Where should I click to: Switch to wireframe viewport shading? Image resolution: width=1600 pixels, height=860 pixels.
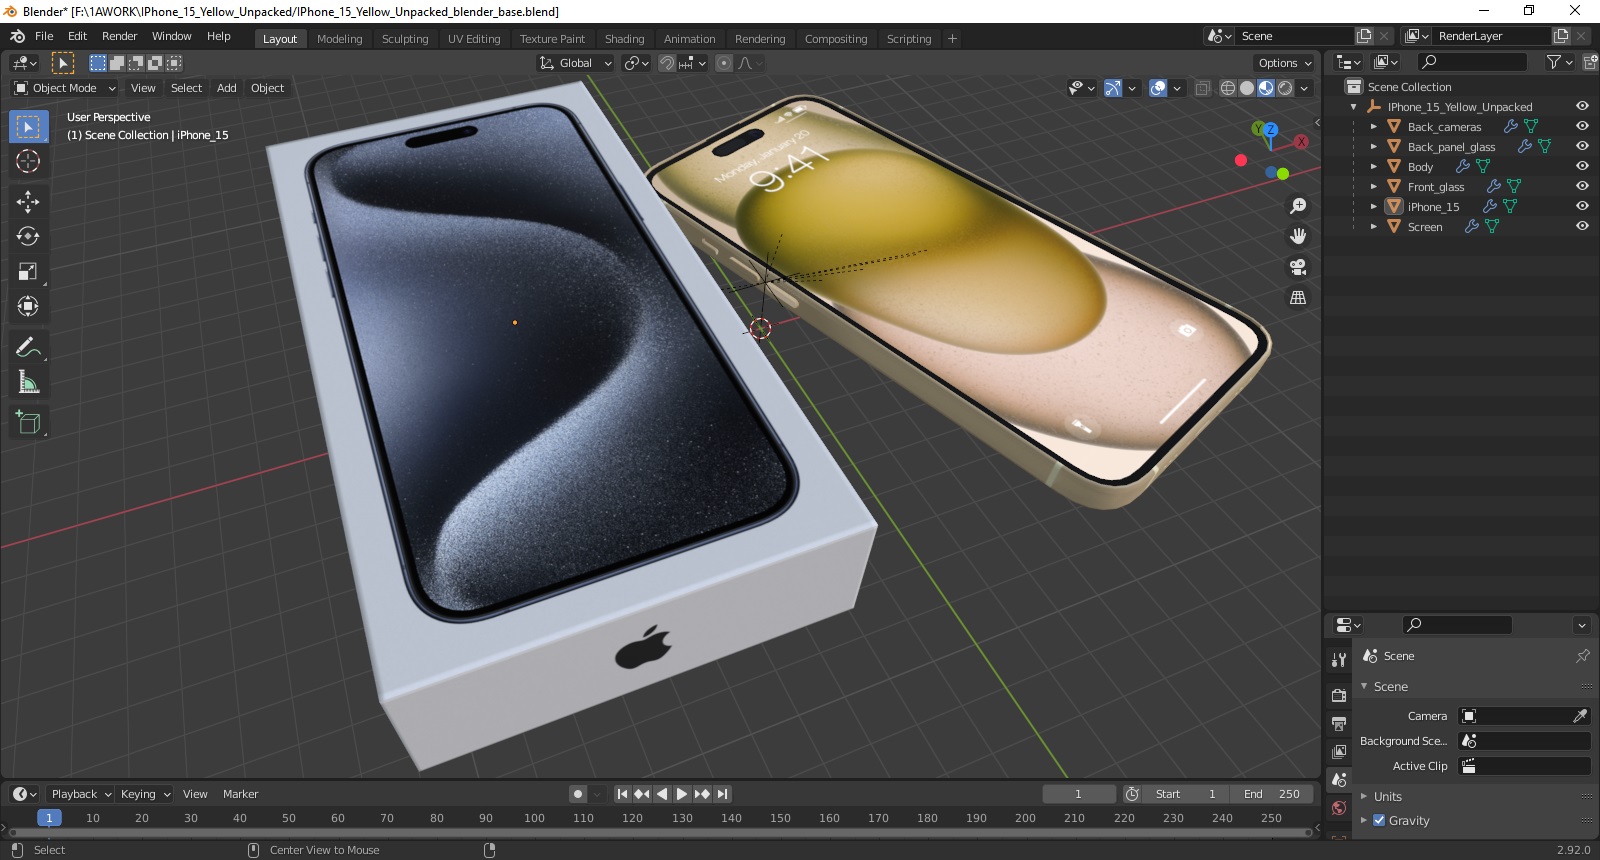[1228, 88]
